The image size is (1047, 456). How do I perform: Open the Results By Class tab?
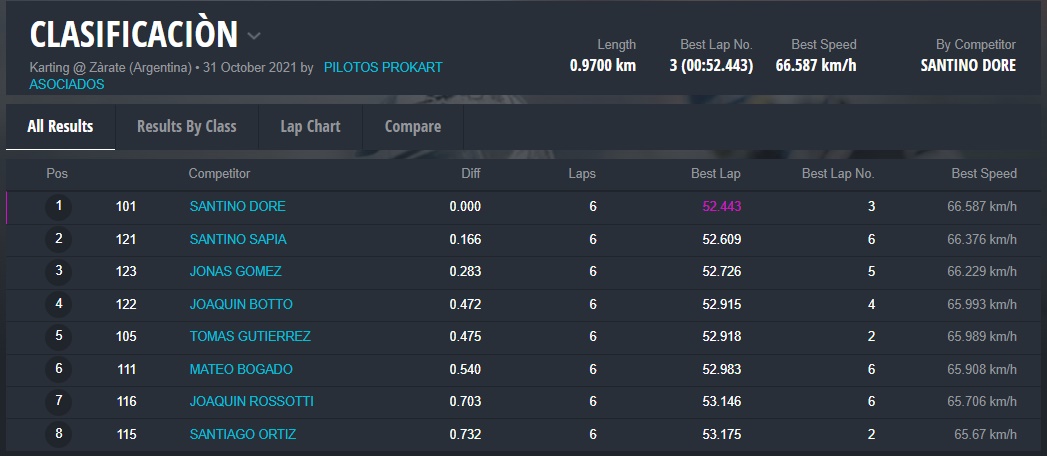(186, 127)
